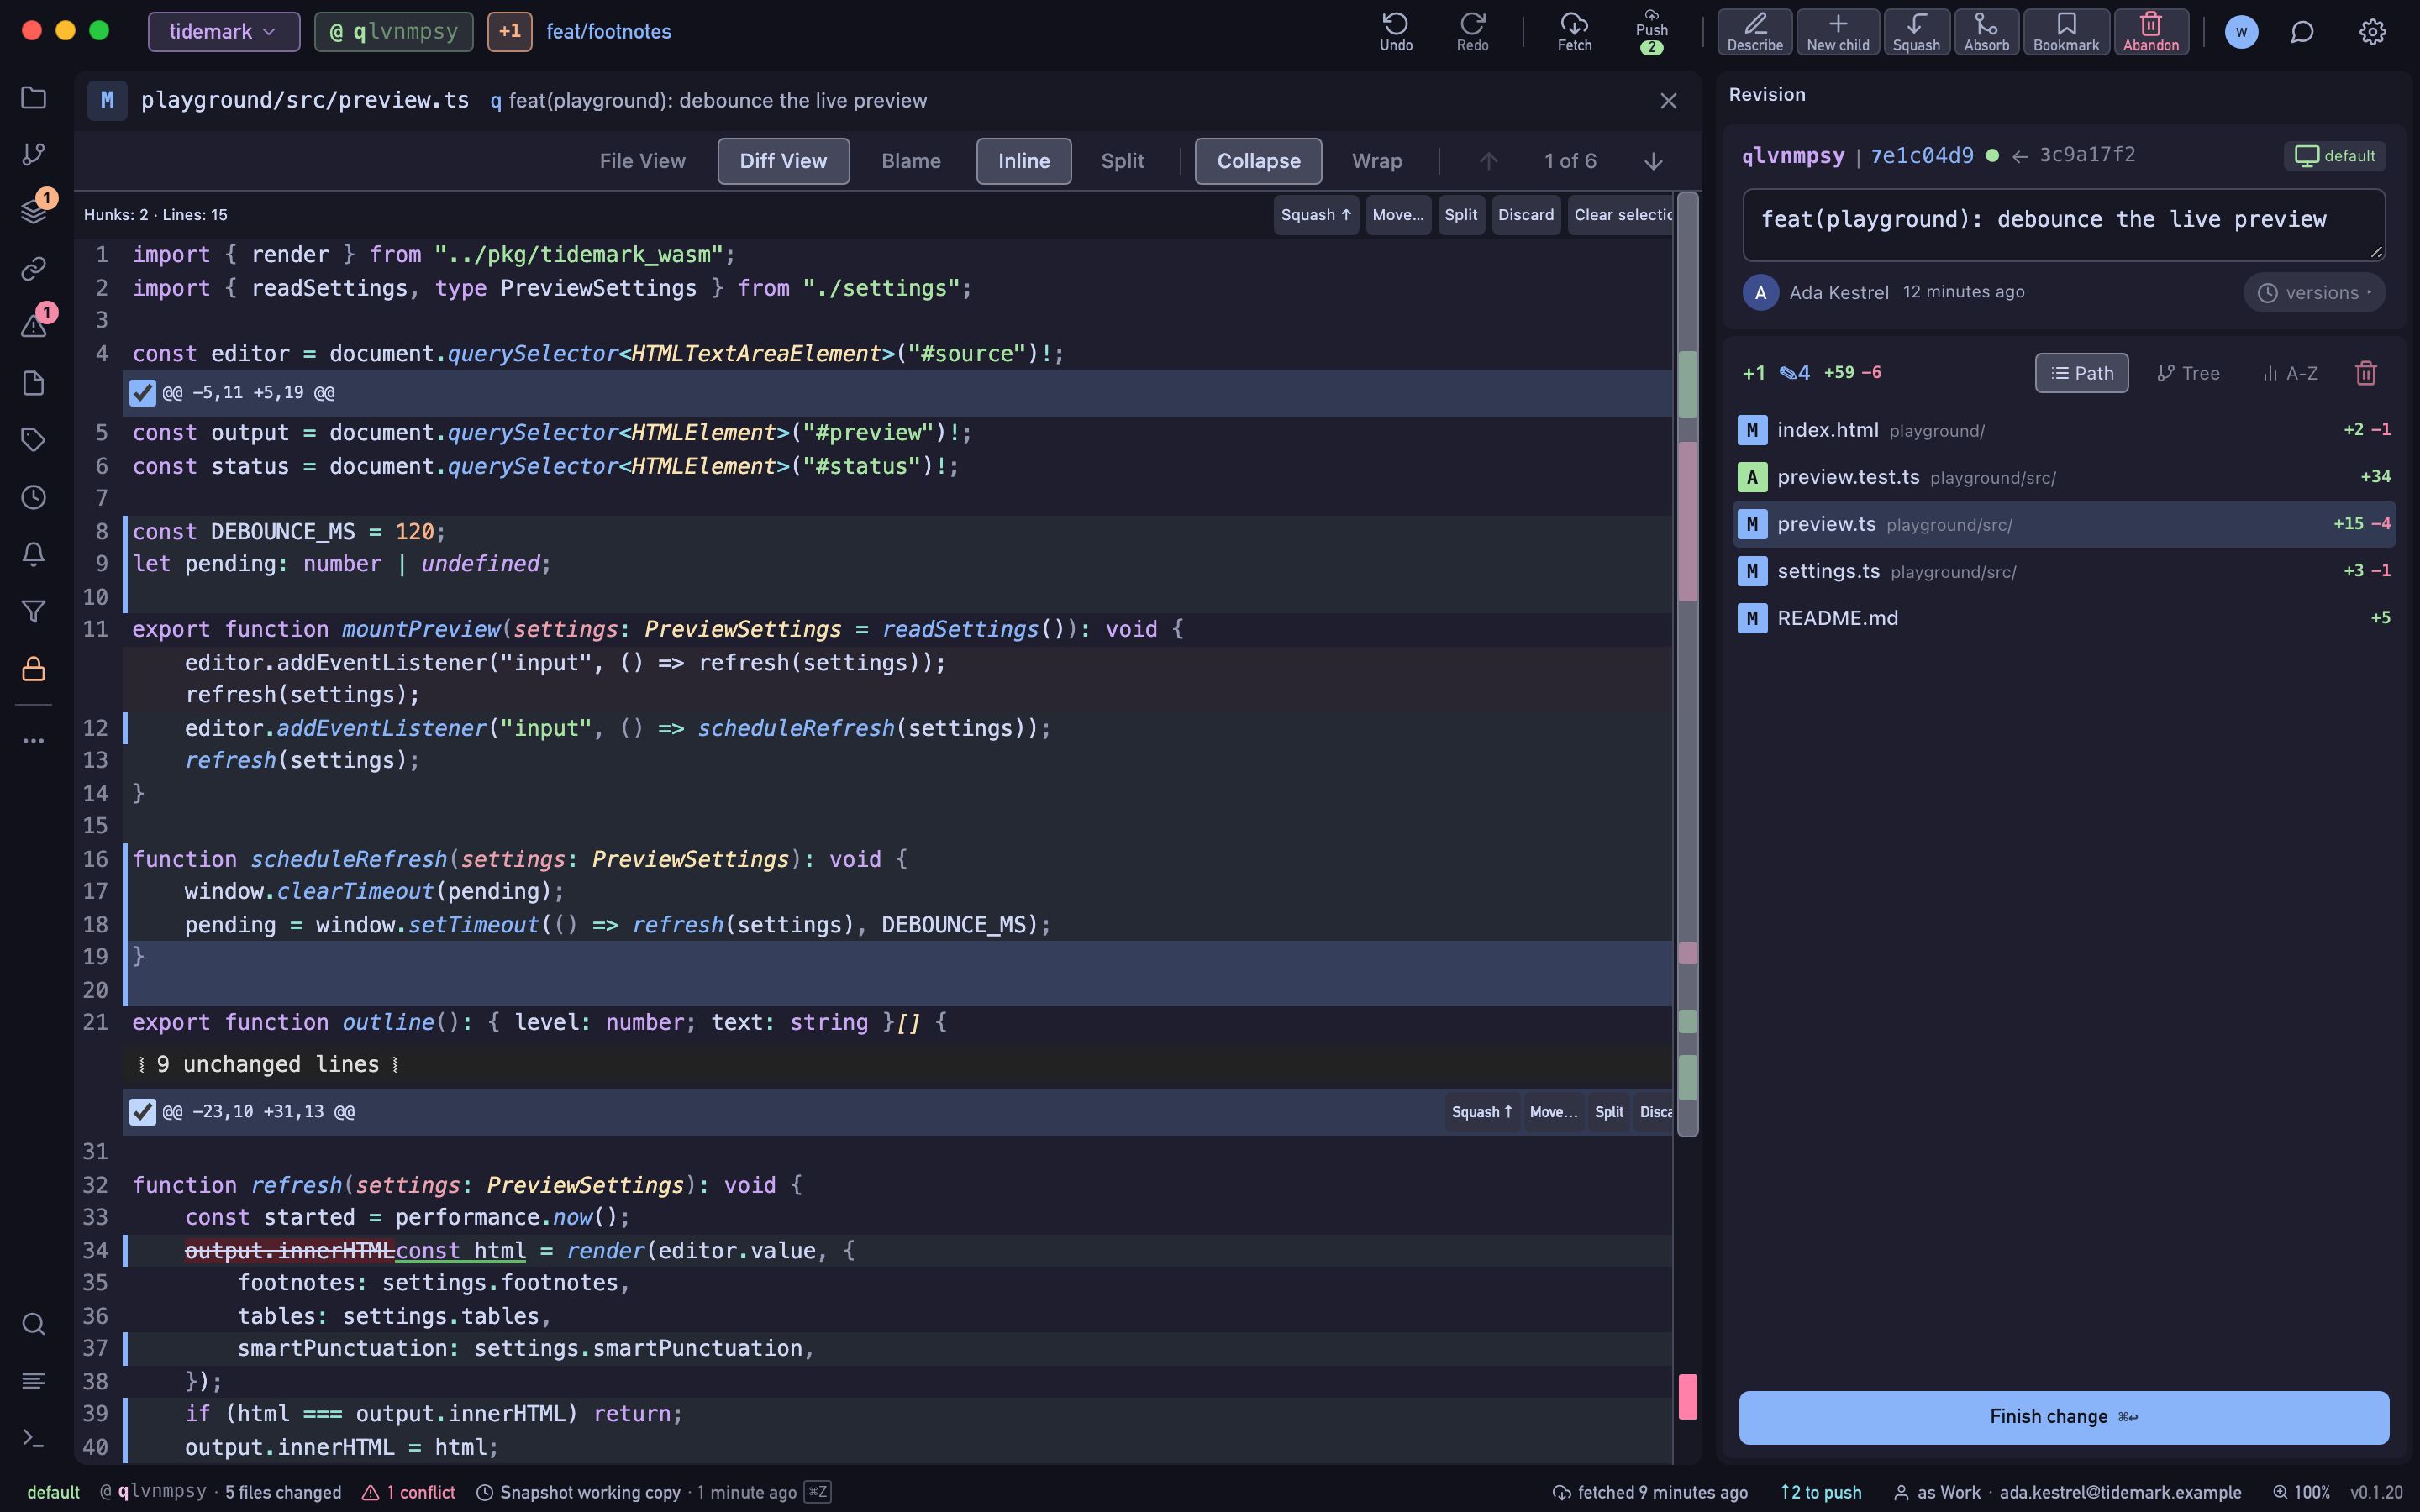Open the chat bubble icon in the top bar
2420x1512 pixels.
(2302, 32)
